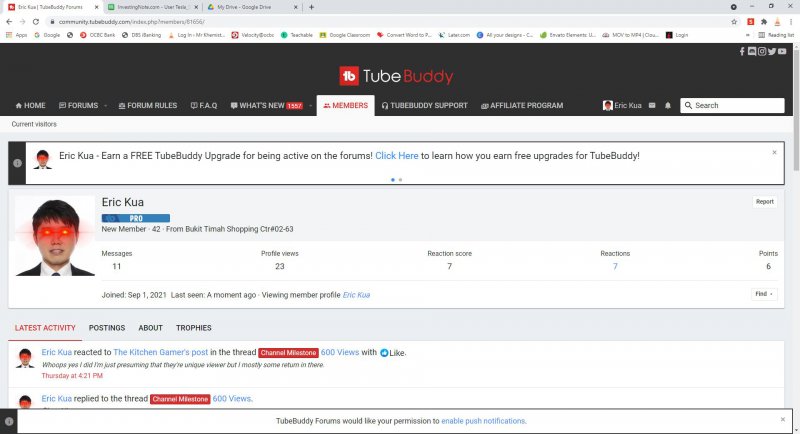This screenshot has width=800, height=434.
Task: Open the YouTube icon in header
Action: point(780,51)
